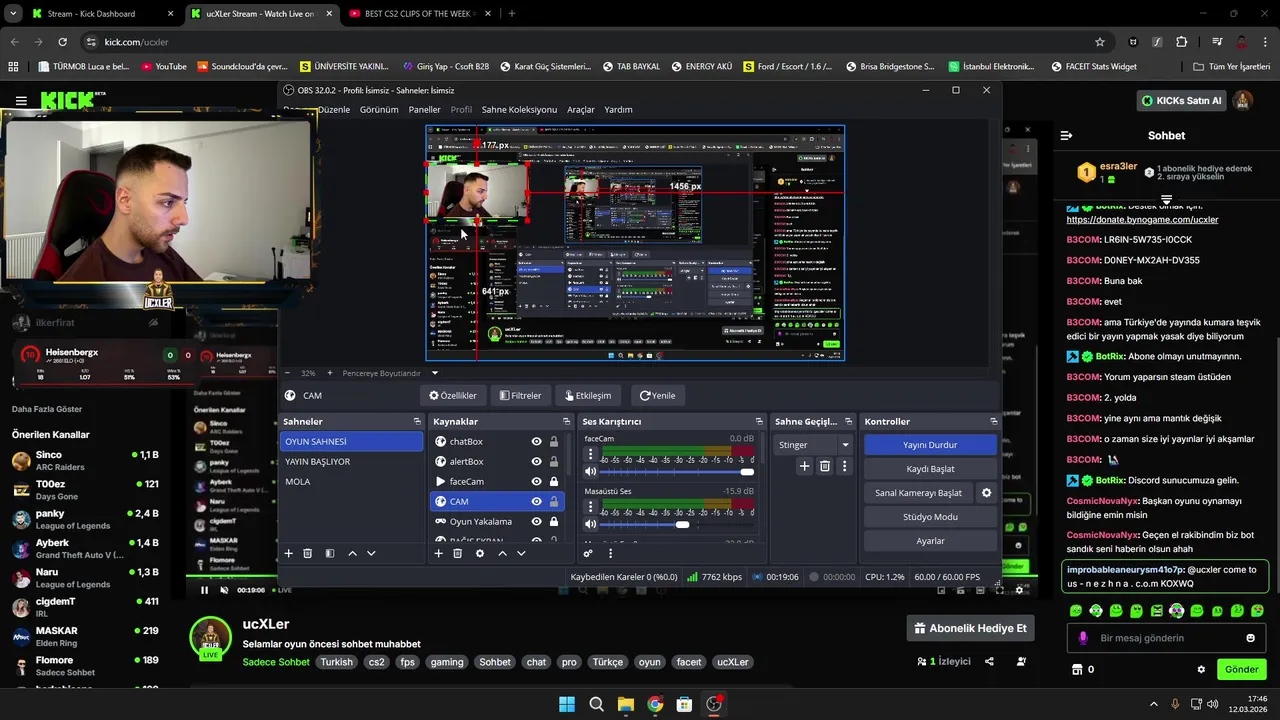Open the Düzenle menu in OBS
The image size is (1280, 720).
tap(334, 109)
